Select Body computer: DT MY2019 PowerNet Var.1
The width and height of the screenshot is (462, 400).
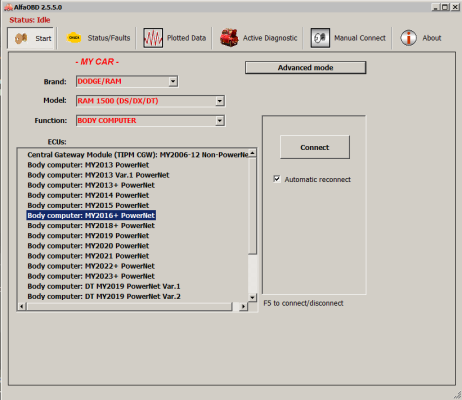click(104, 286)
